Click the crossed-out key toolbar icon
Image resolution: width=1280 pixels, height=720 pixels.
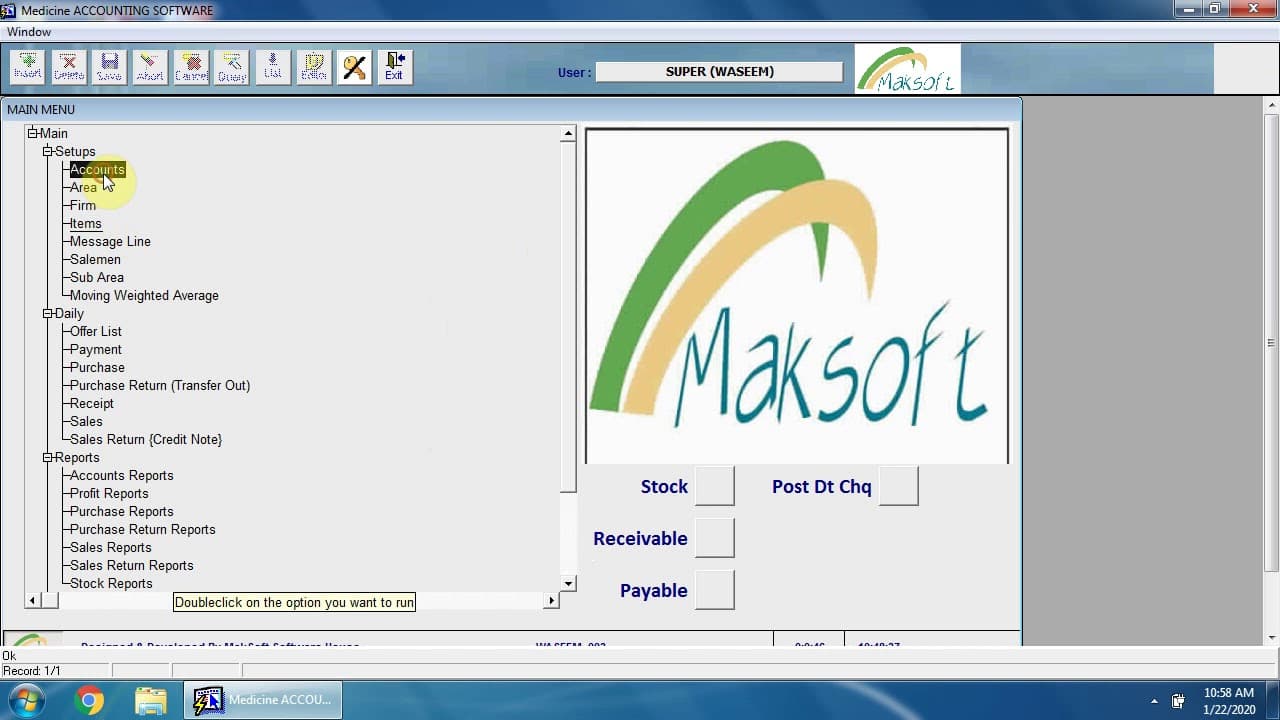[354, 67]
